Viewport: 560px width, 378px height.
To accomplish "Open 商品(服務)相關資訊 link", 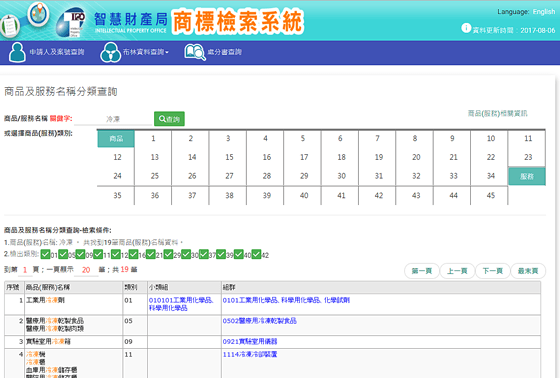I will (498, 114).
